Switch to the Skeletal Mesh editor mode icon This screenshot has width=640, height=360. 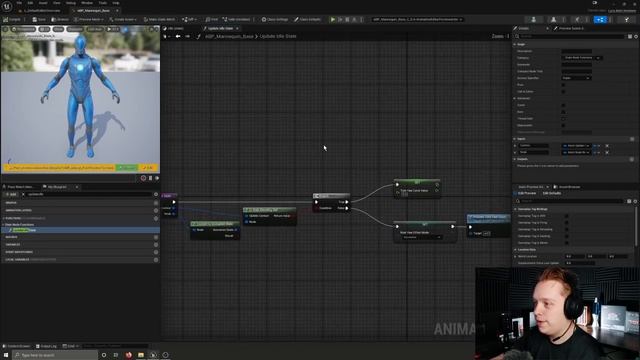coord(553,19)
